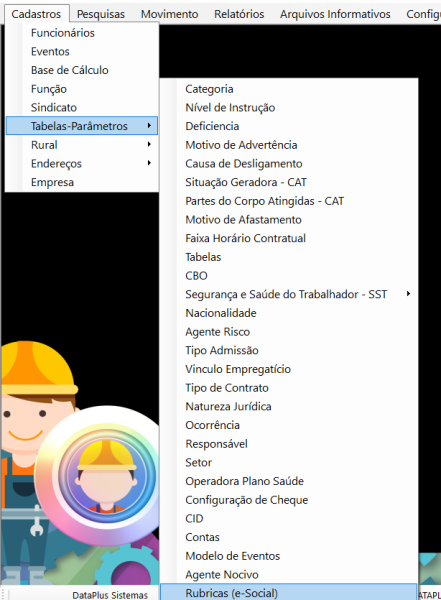
Task: Select Situação Geradora - CAT
Action: click(289, 183)
